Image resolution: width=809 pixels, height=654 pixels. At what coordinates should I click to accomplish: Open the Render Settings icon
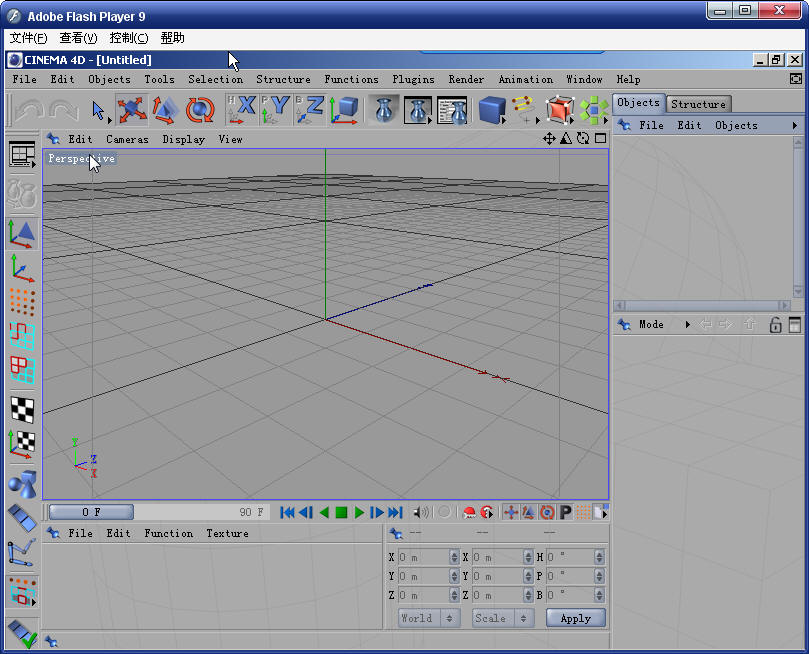(x=452, y=109)
